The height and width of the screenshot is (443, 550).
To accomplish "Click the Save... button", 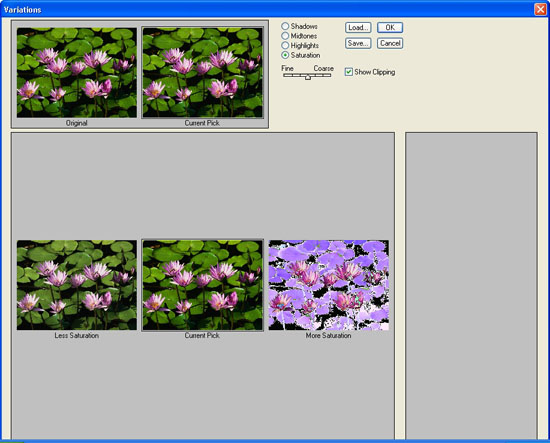I will (x=358, y=43).
